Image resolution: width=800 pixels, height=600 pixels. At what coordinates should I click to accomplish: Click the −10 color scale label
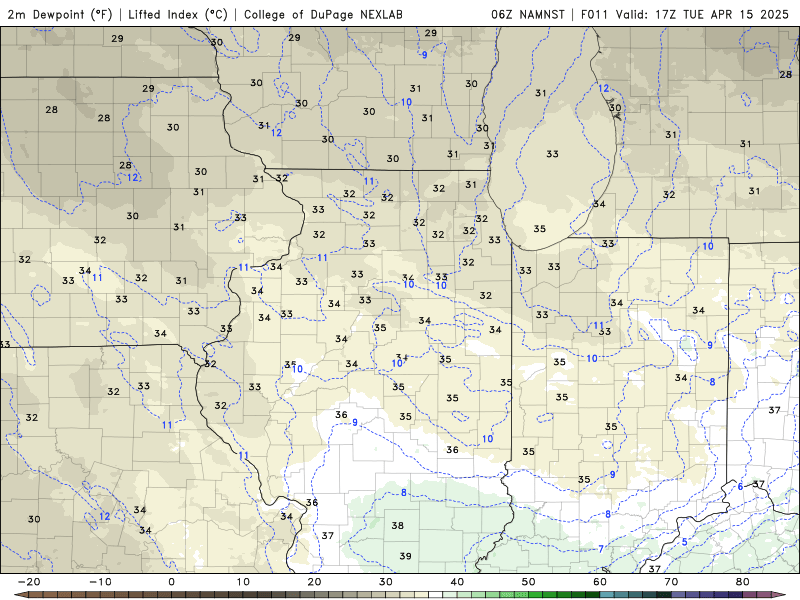(x=100, y=582)
